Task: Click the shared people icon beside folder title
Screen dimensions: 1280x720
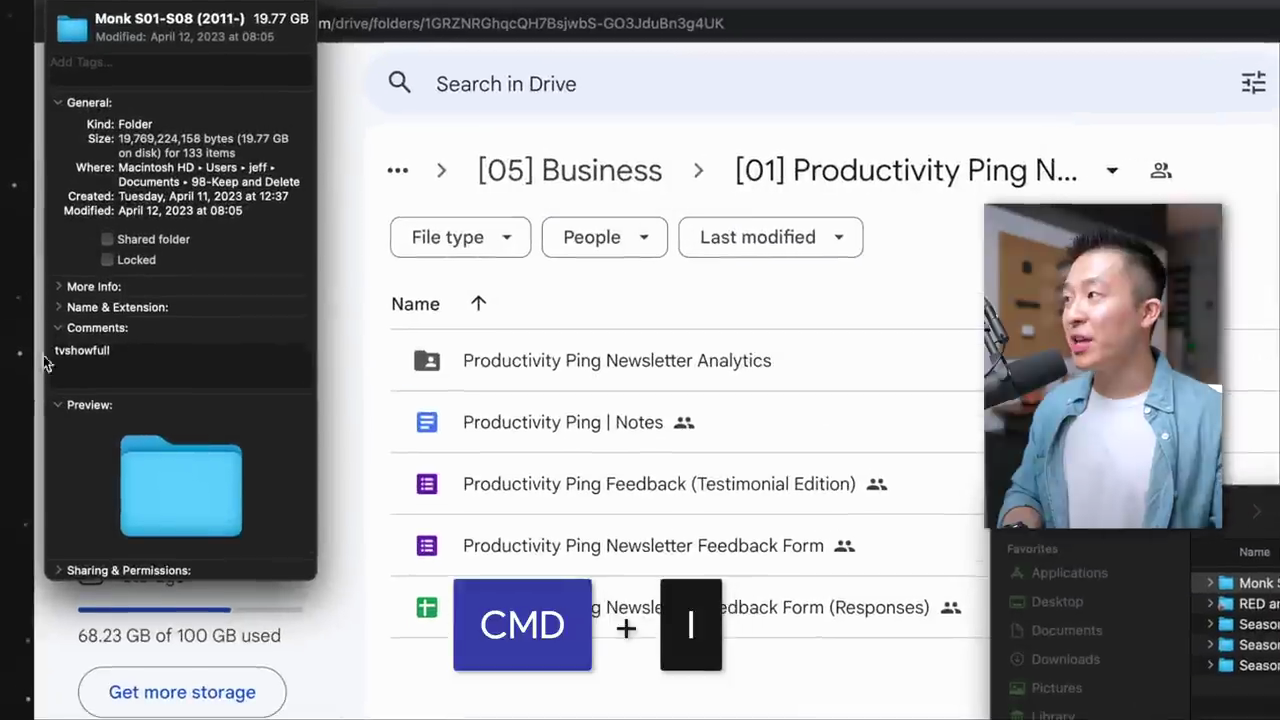Action: [1161, 171]
